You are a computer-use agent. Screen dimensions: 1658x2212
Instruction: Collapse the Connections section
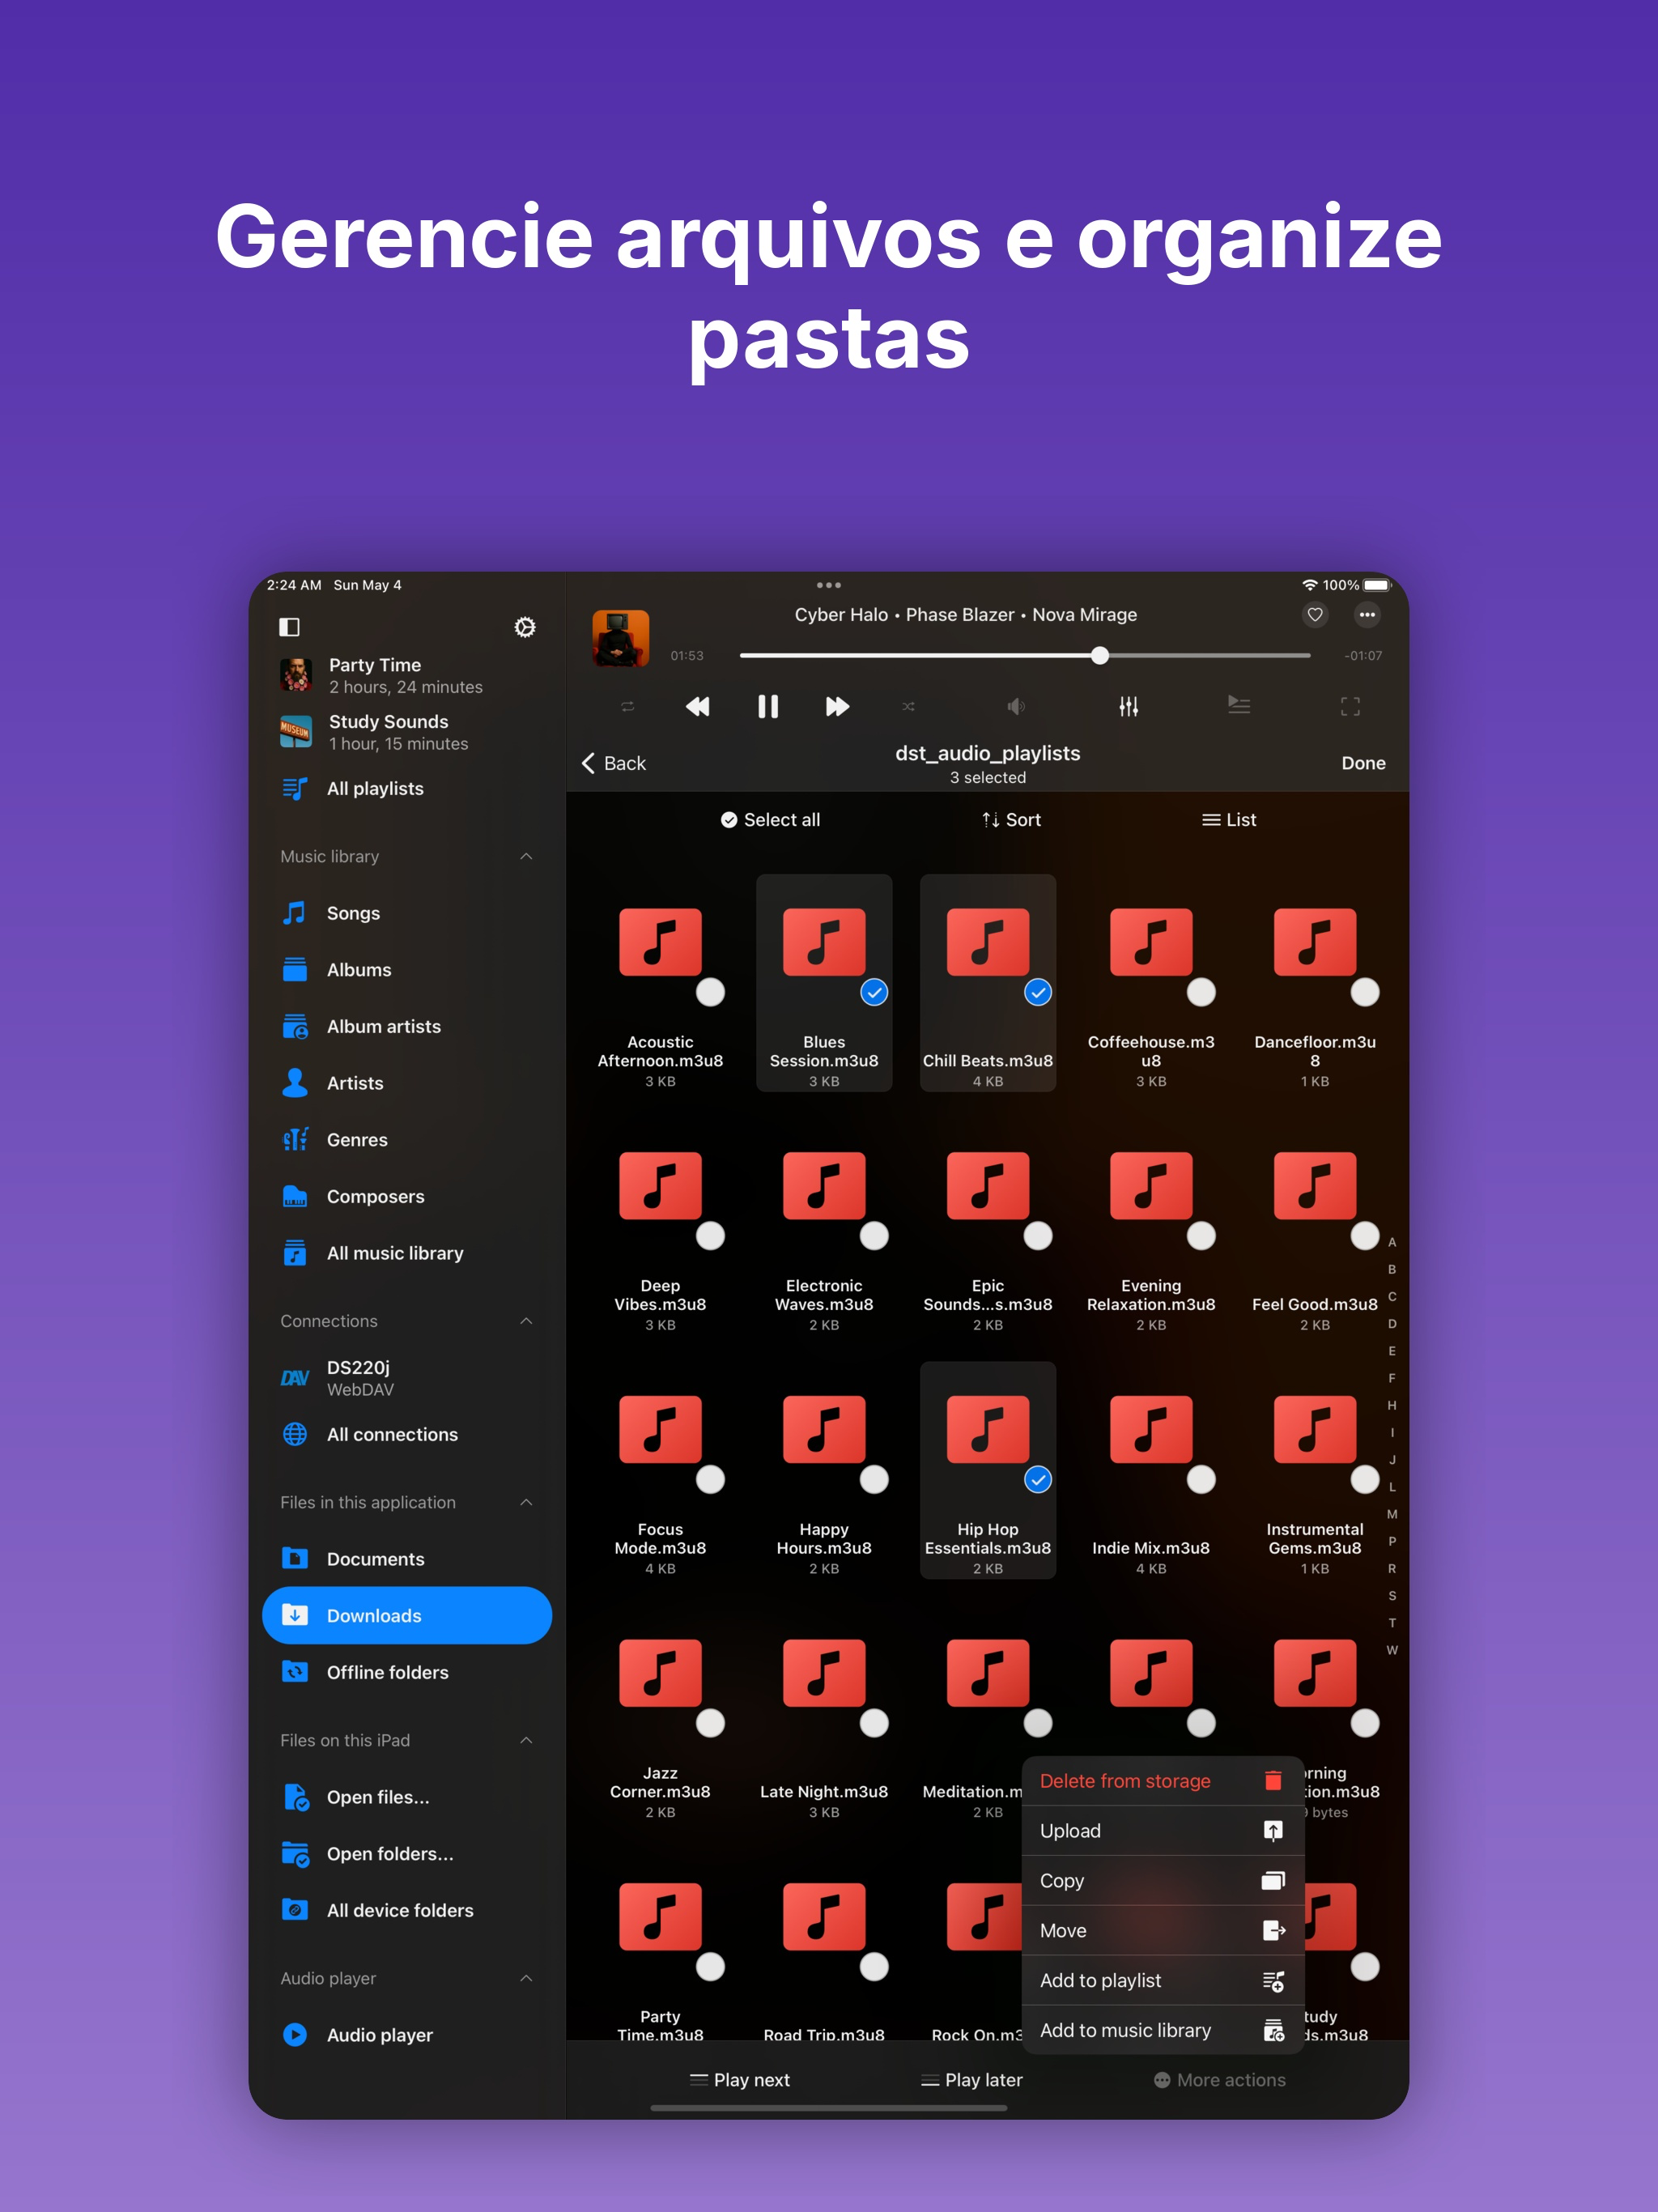point(526,1321)
